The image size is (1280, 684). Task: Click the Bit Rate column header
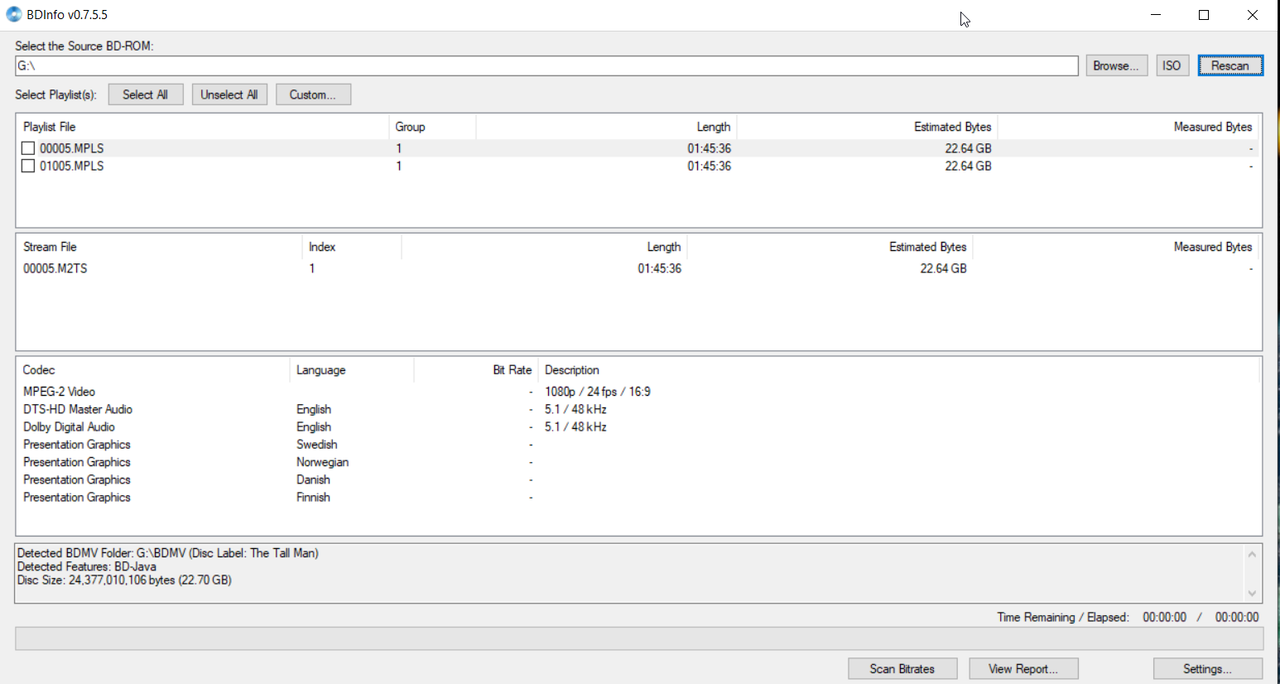click(x=476, y=370)
